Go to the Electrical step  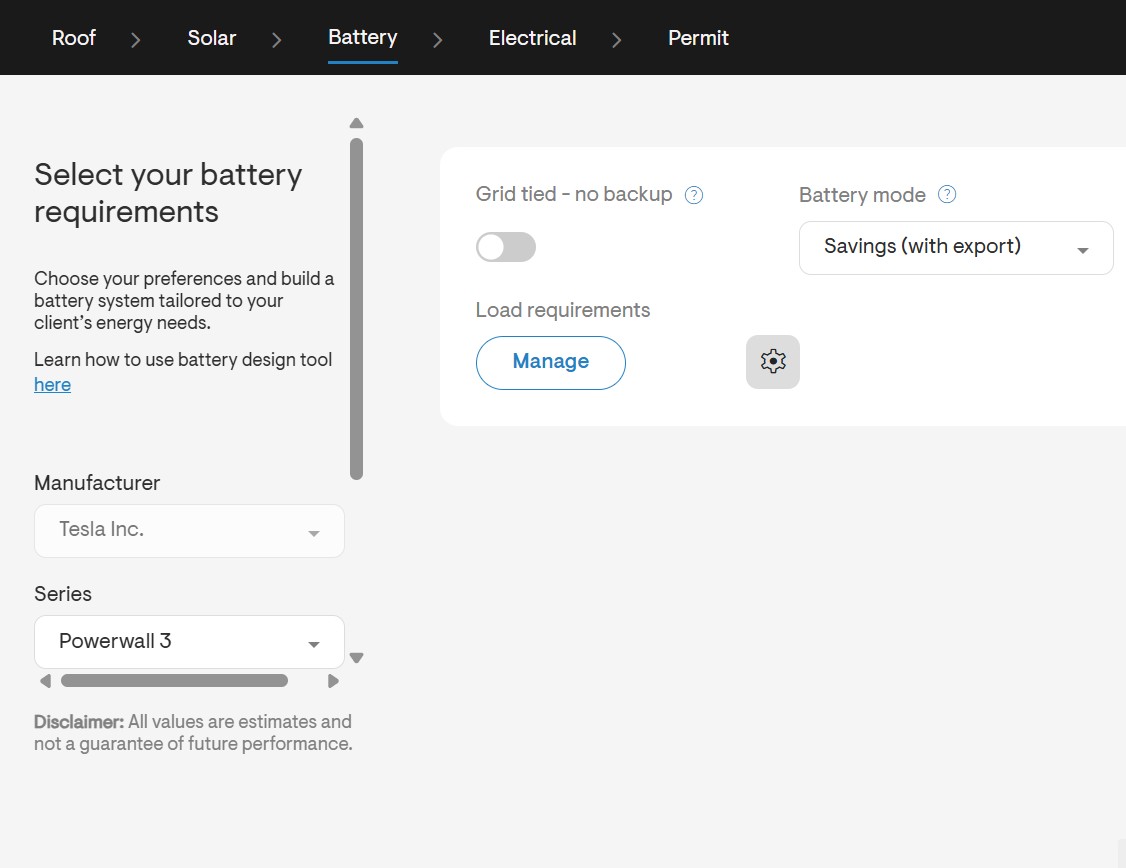coord(533,38)
